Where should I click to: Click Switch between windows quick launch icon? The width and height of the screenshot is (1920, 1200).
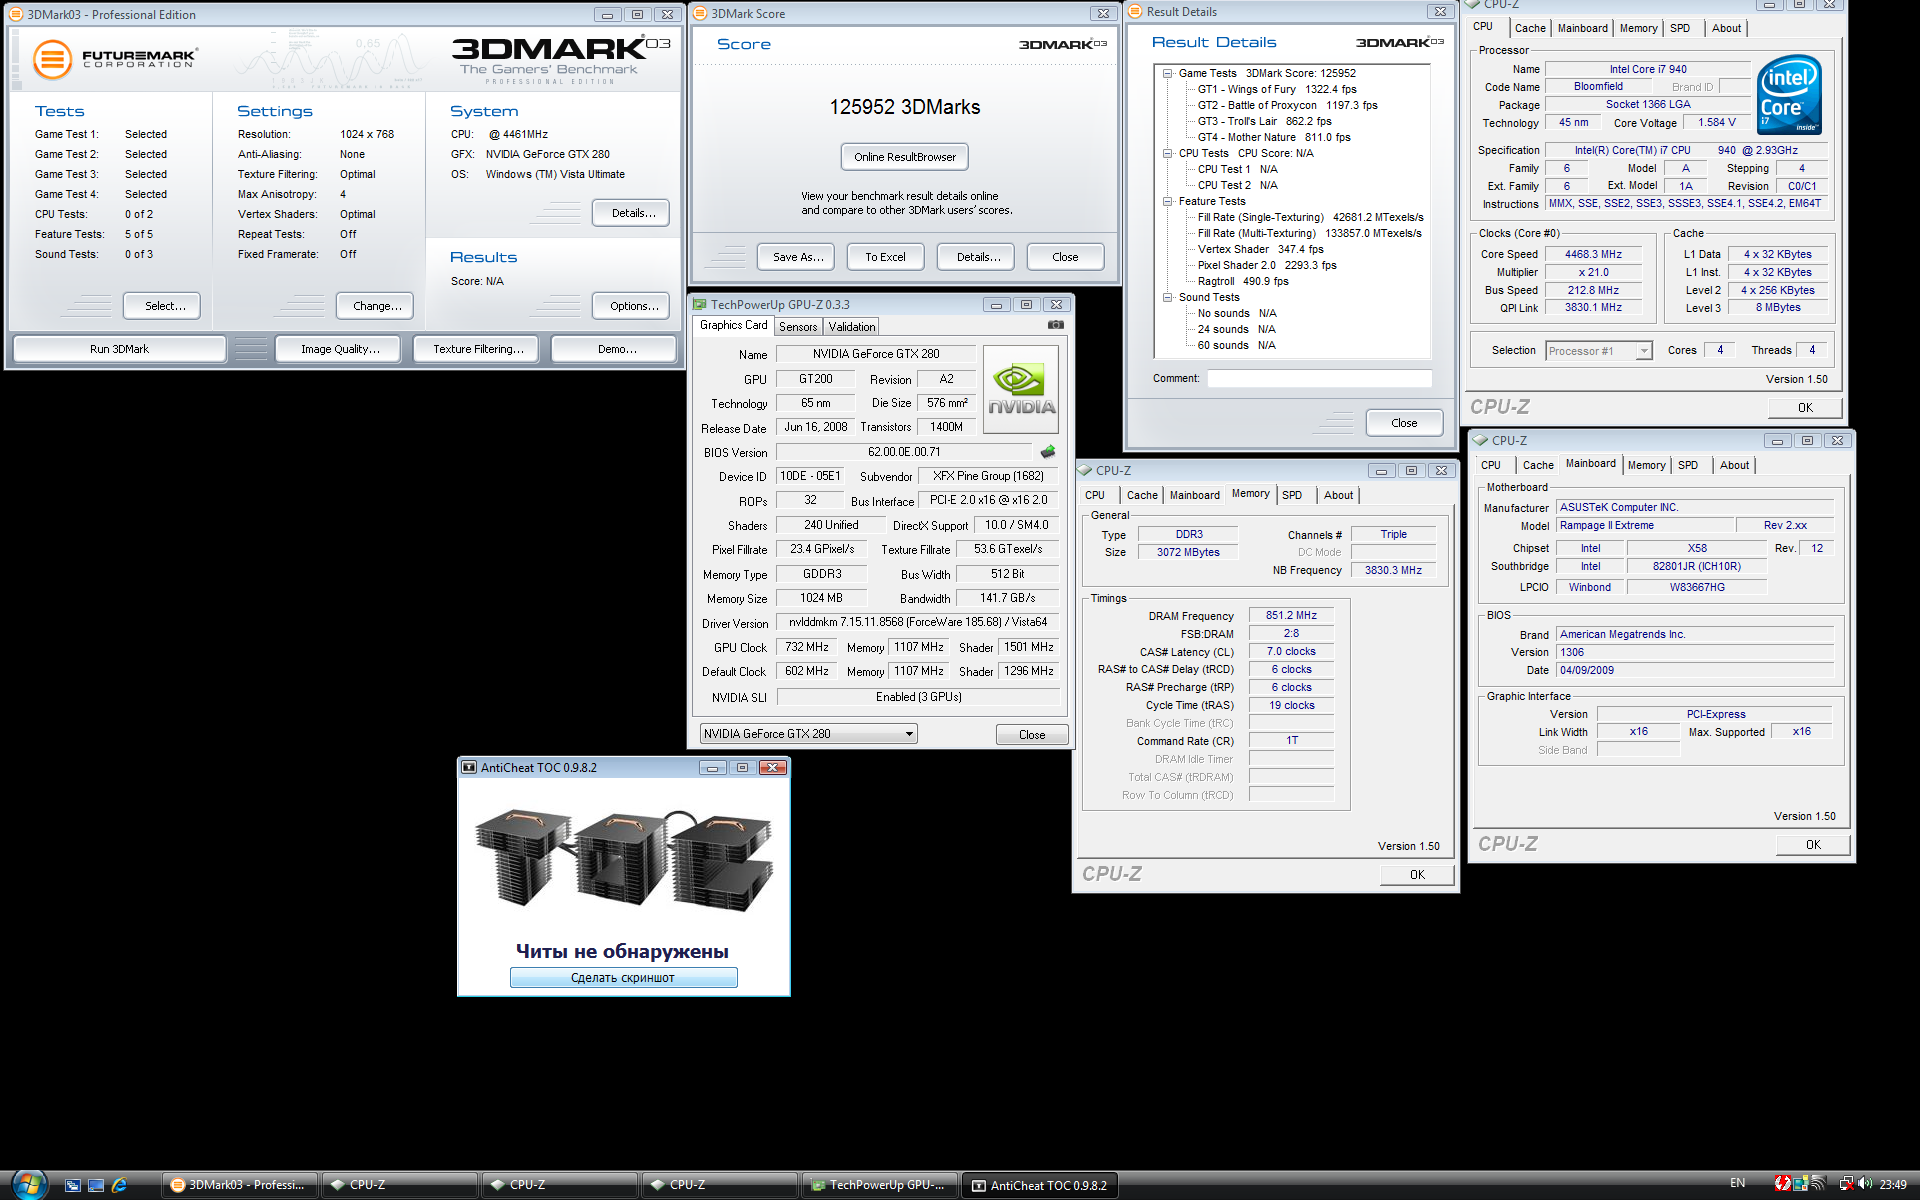click(73, 1185)
